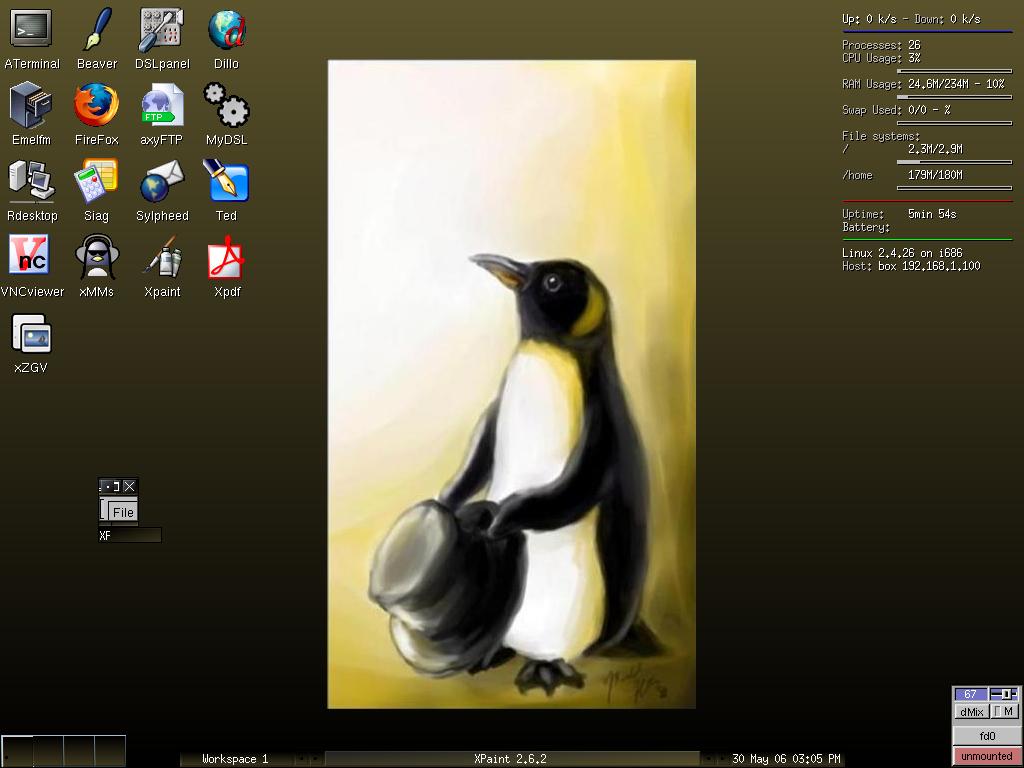Click the painted penguin image

(511, 384)
